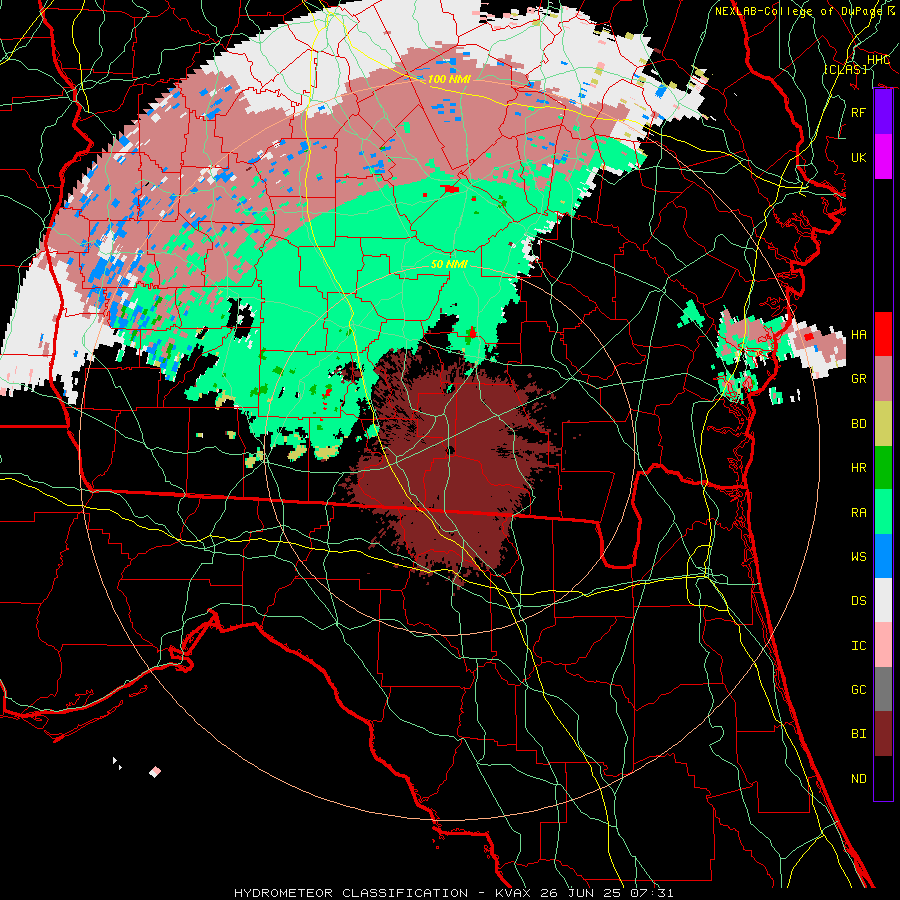Click the RA bright green legend swatch
The image size is (900, 900).
883,512
